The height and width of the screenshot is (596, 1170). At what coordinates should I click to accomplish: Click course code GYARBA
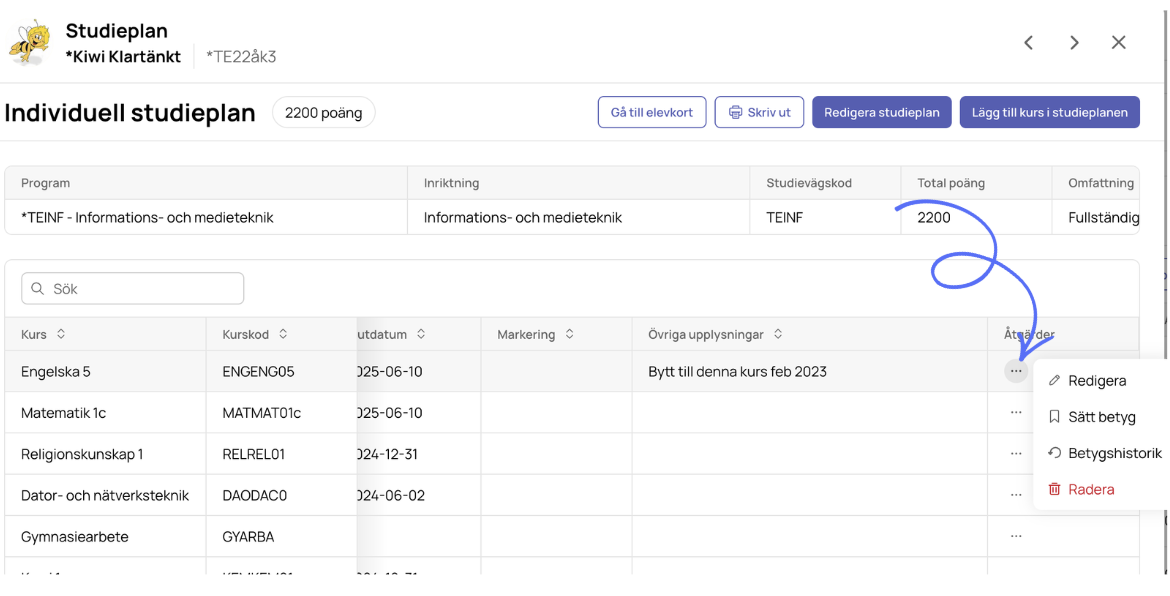pos(248,536)
